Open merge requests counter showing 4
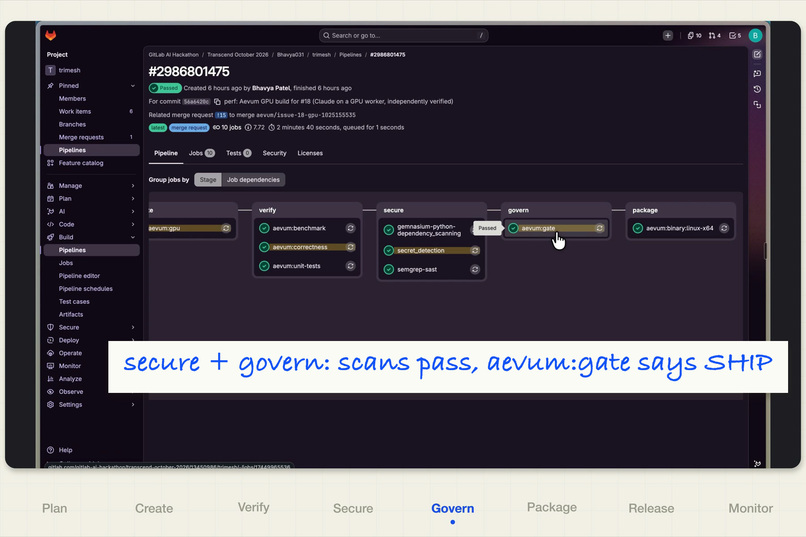This screenshot has height=537, width=806. click(x=715, y=35)
